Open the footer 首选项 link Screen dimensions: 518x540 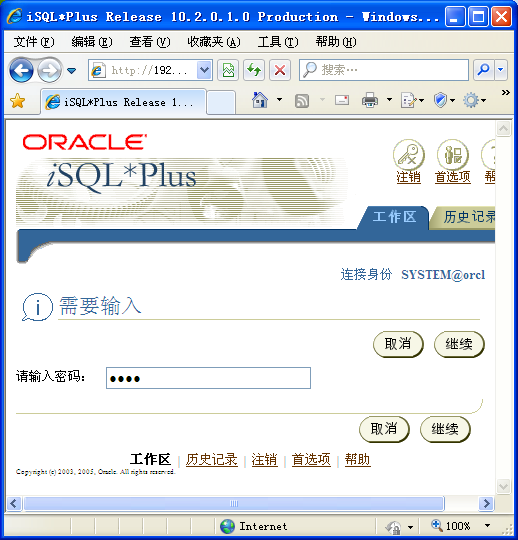click(311, 459)
